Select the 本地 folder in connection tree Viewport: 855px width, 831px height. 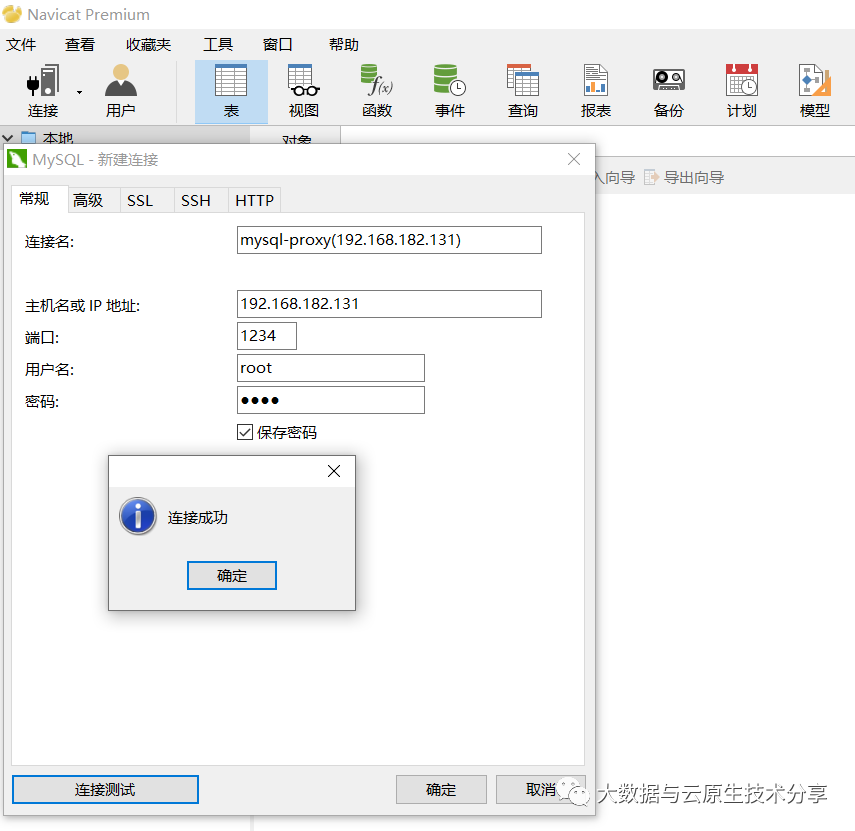point(47,138)
